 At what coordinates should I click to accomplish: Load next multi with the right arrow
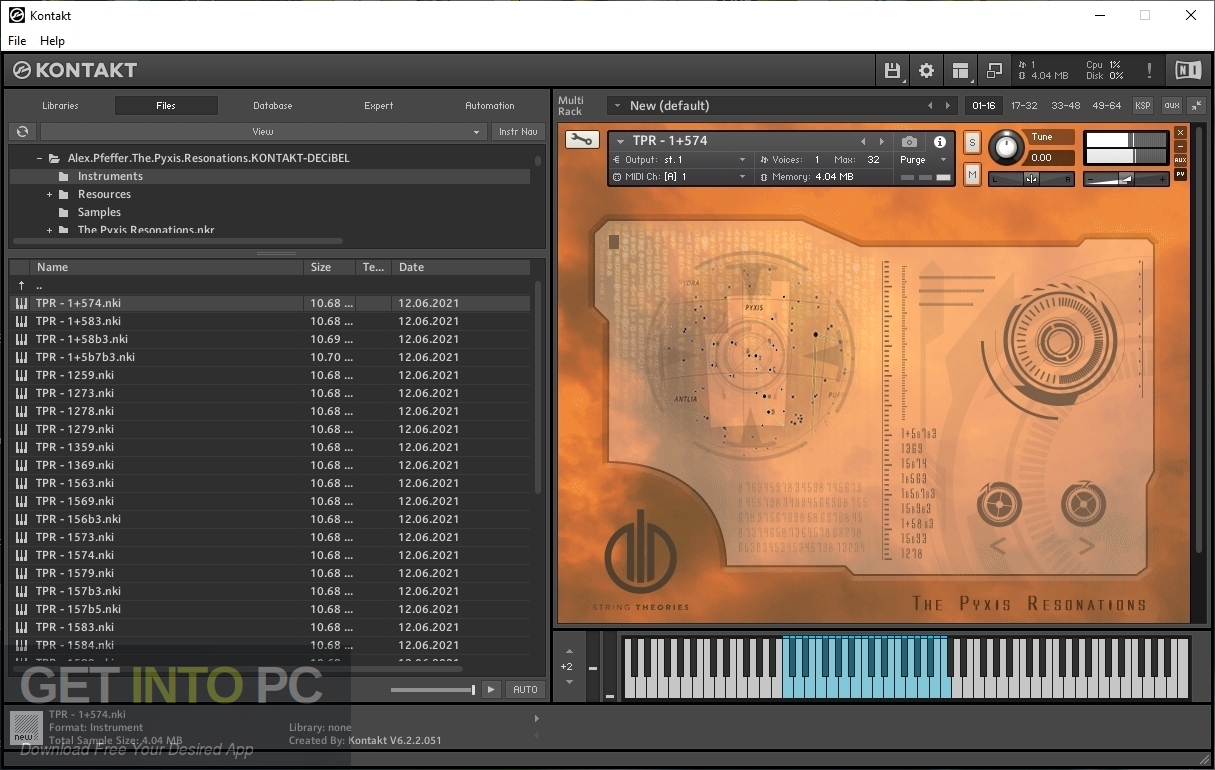[x=948, y=105]
